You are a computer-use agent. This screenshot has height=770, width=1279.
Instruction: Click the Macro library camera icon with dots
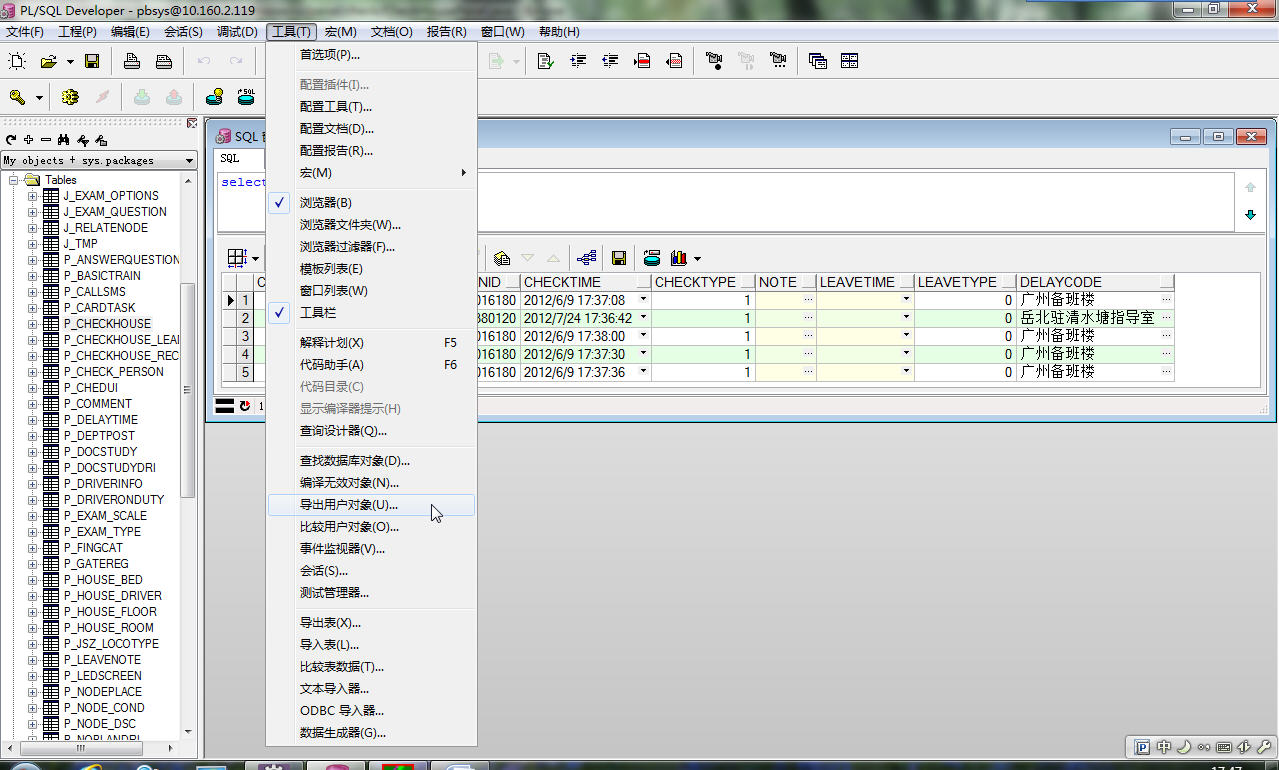778,61
